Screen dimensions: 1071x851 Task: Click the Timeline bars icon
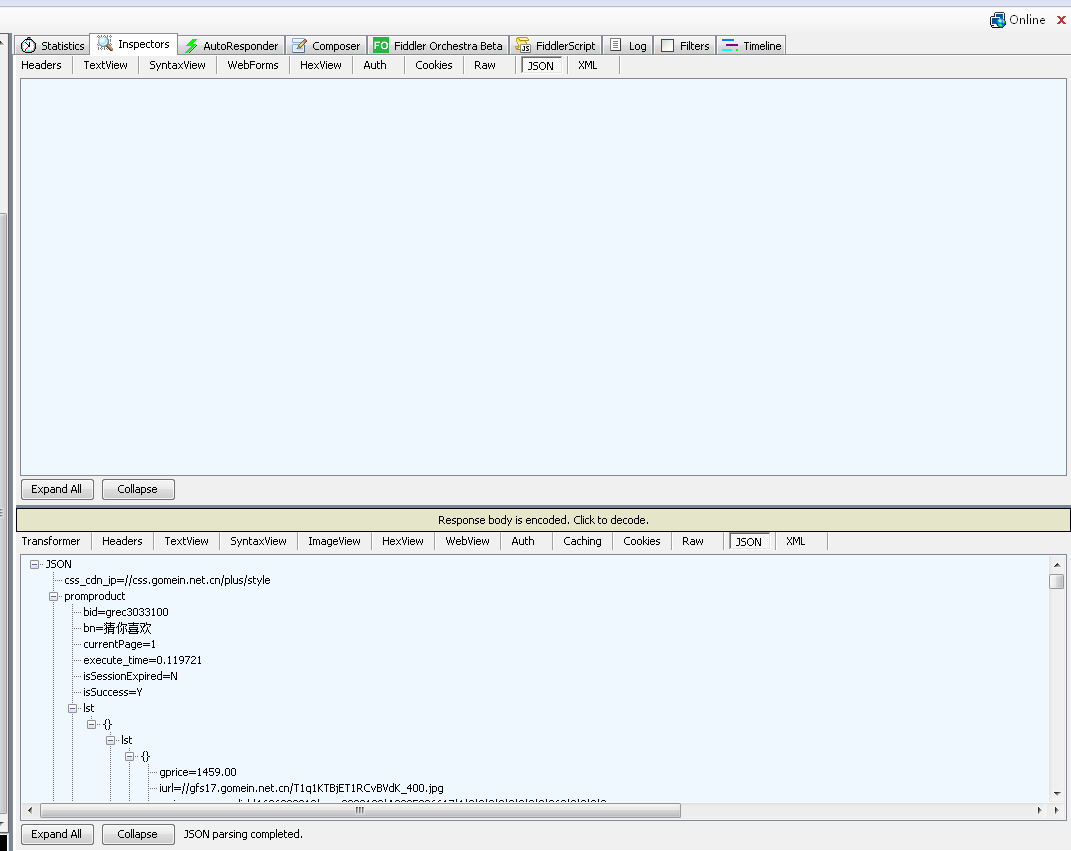coord(730,46)
